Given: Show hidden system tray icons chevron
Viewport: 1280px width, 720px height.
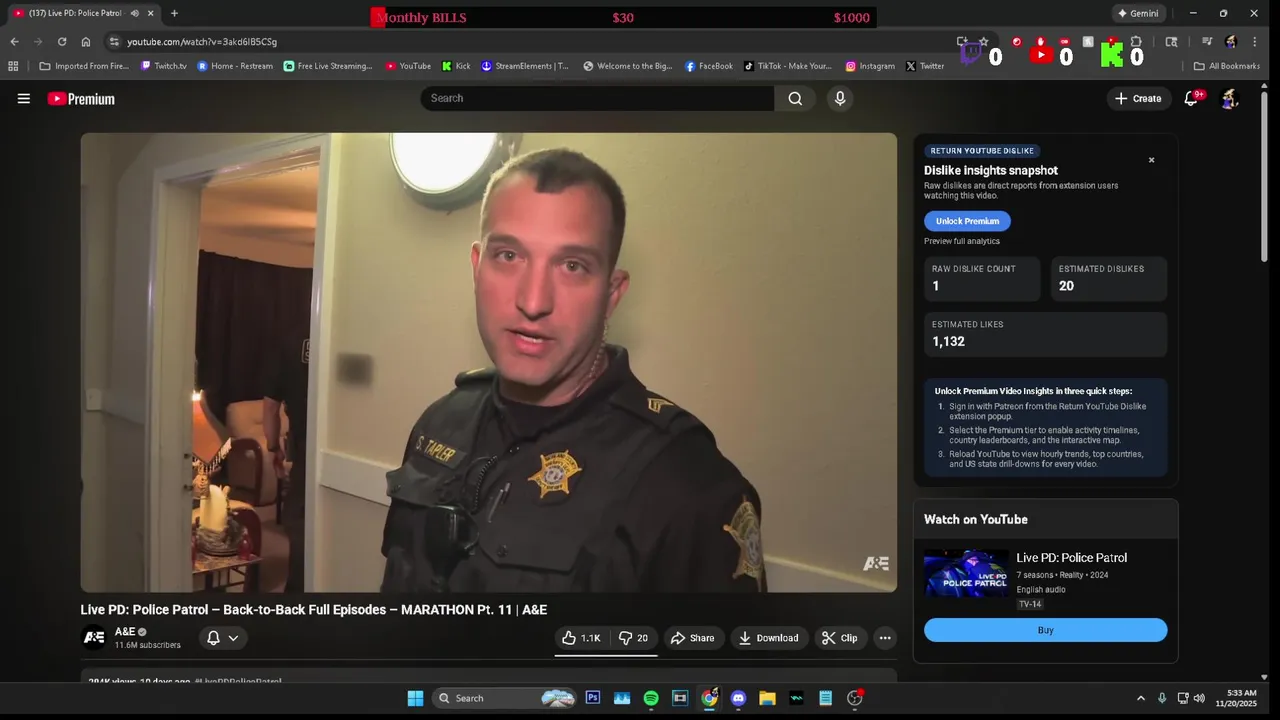Looking at the screenshot, I should (x=1140, y=698).
